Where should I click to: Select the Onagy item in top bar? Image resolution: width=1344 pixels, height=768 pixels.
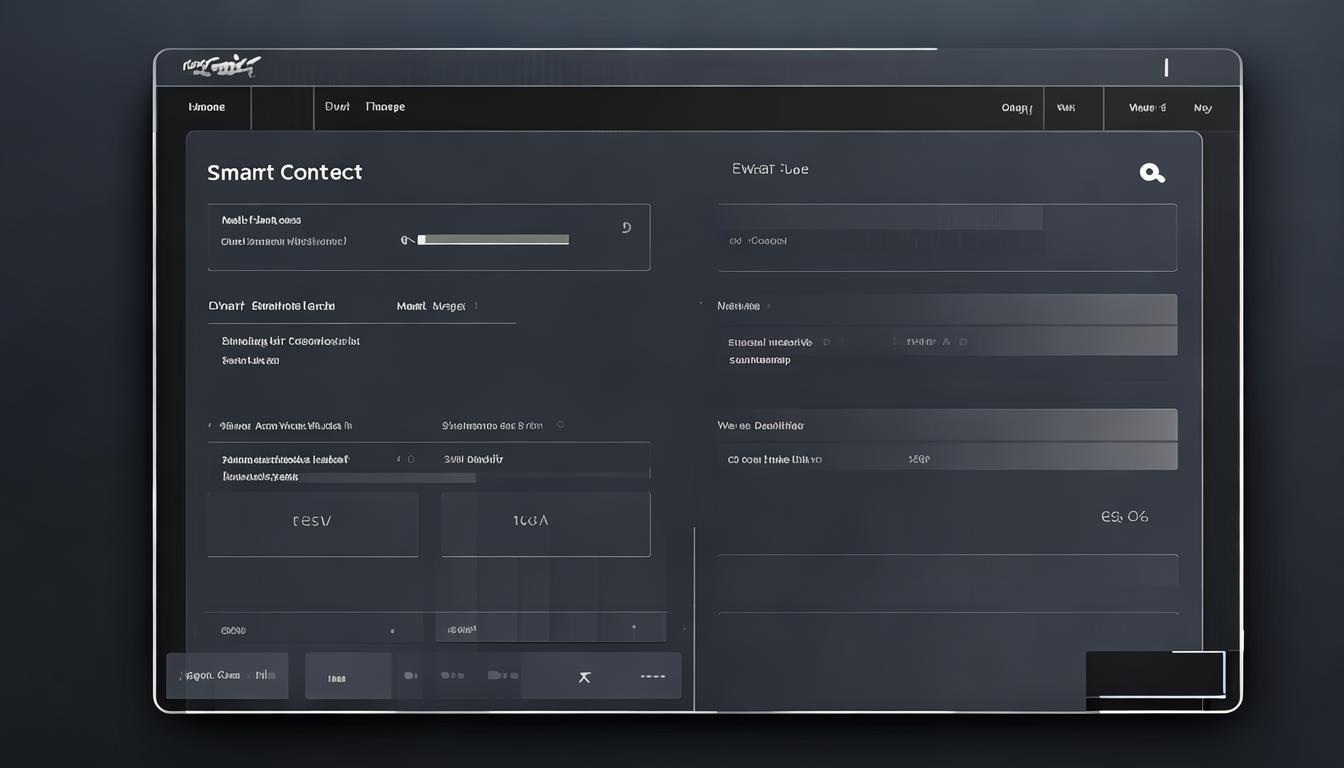pos(1016,108)
